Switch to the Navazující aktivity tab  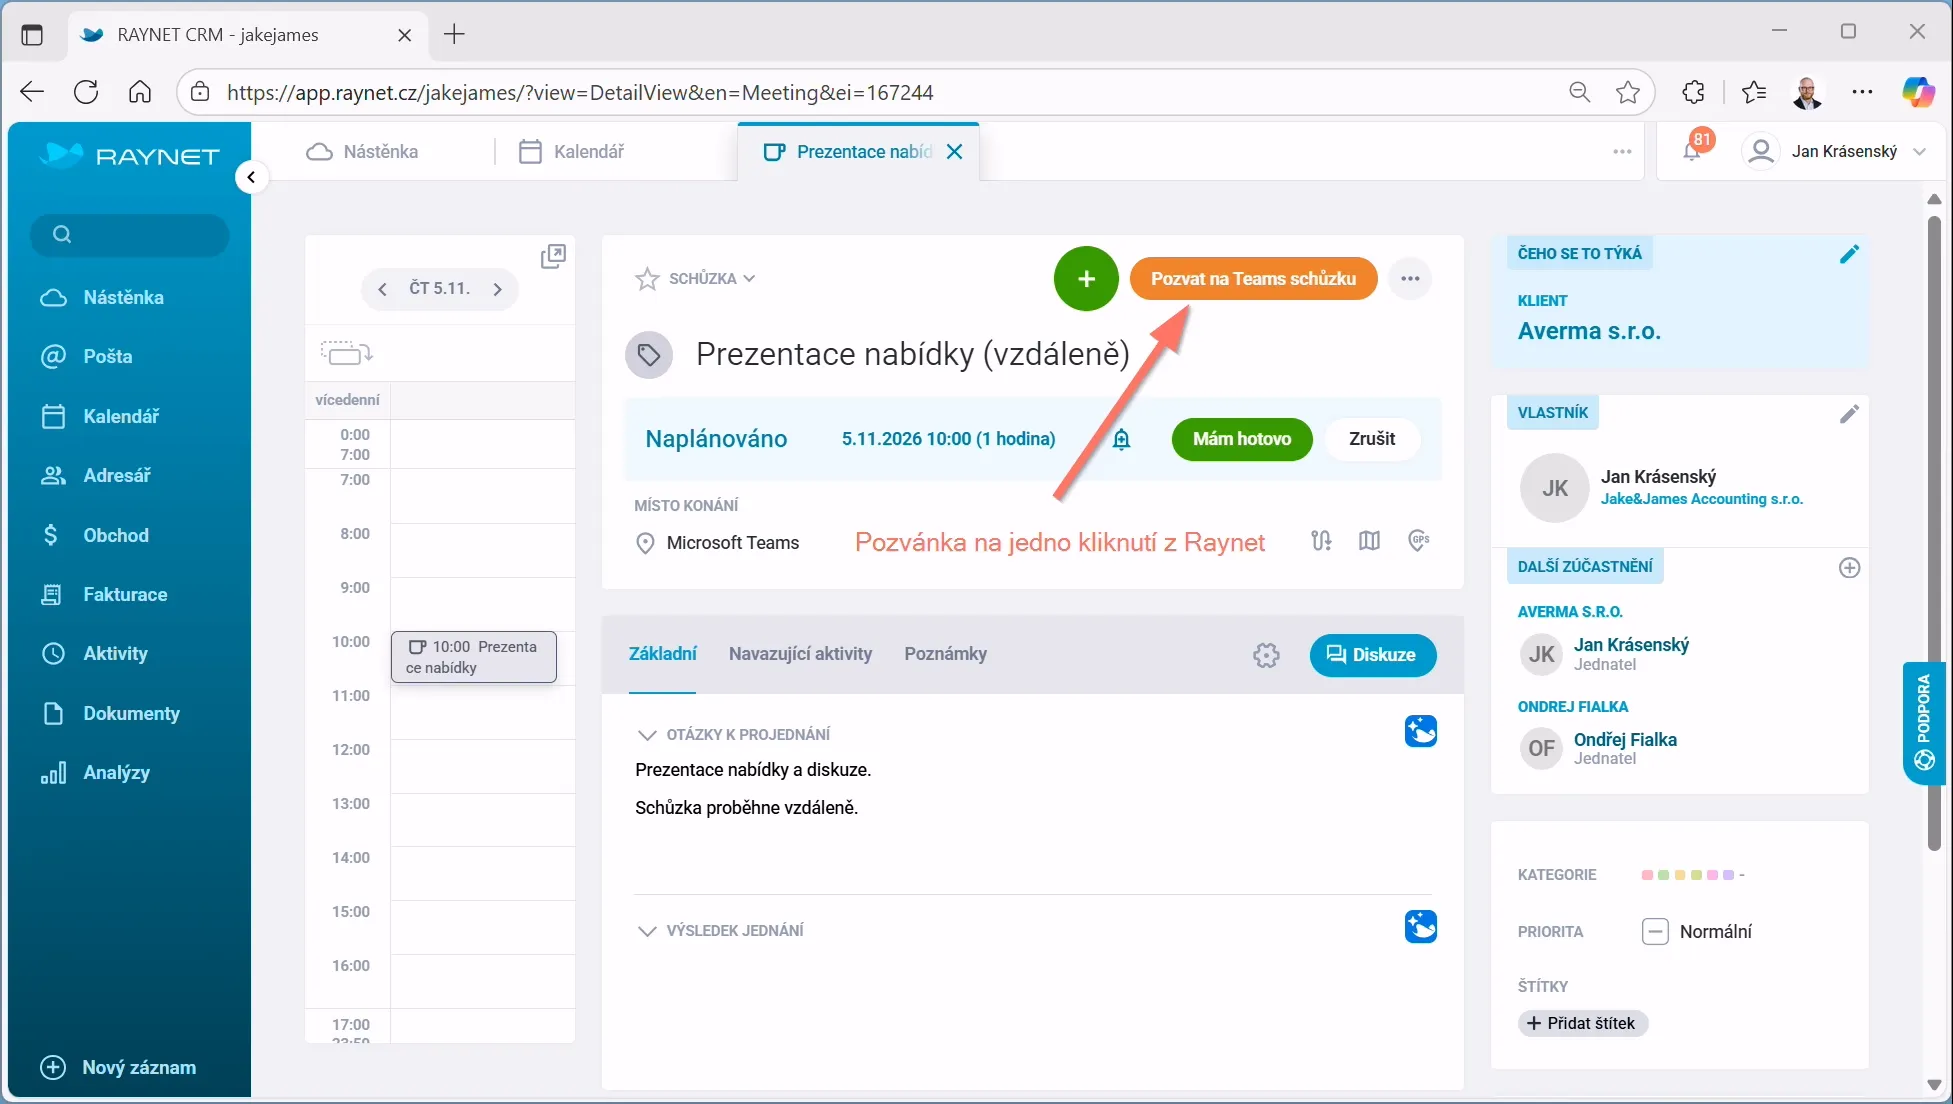[800, 654]
